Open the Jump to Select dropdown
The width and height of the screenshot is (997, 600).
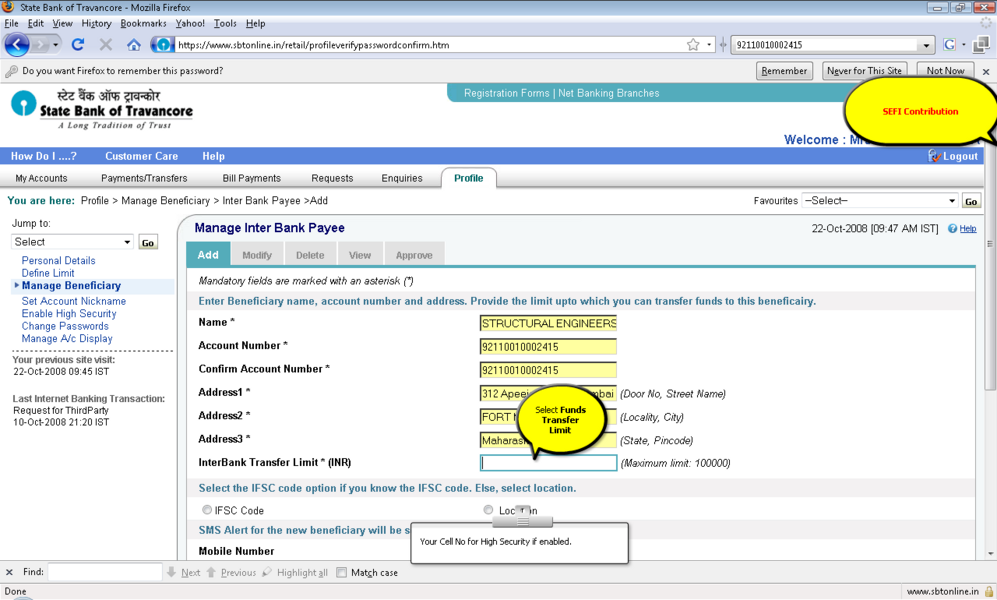click(x=72, y=242)
